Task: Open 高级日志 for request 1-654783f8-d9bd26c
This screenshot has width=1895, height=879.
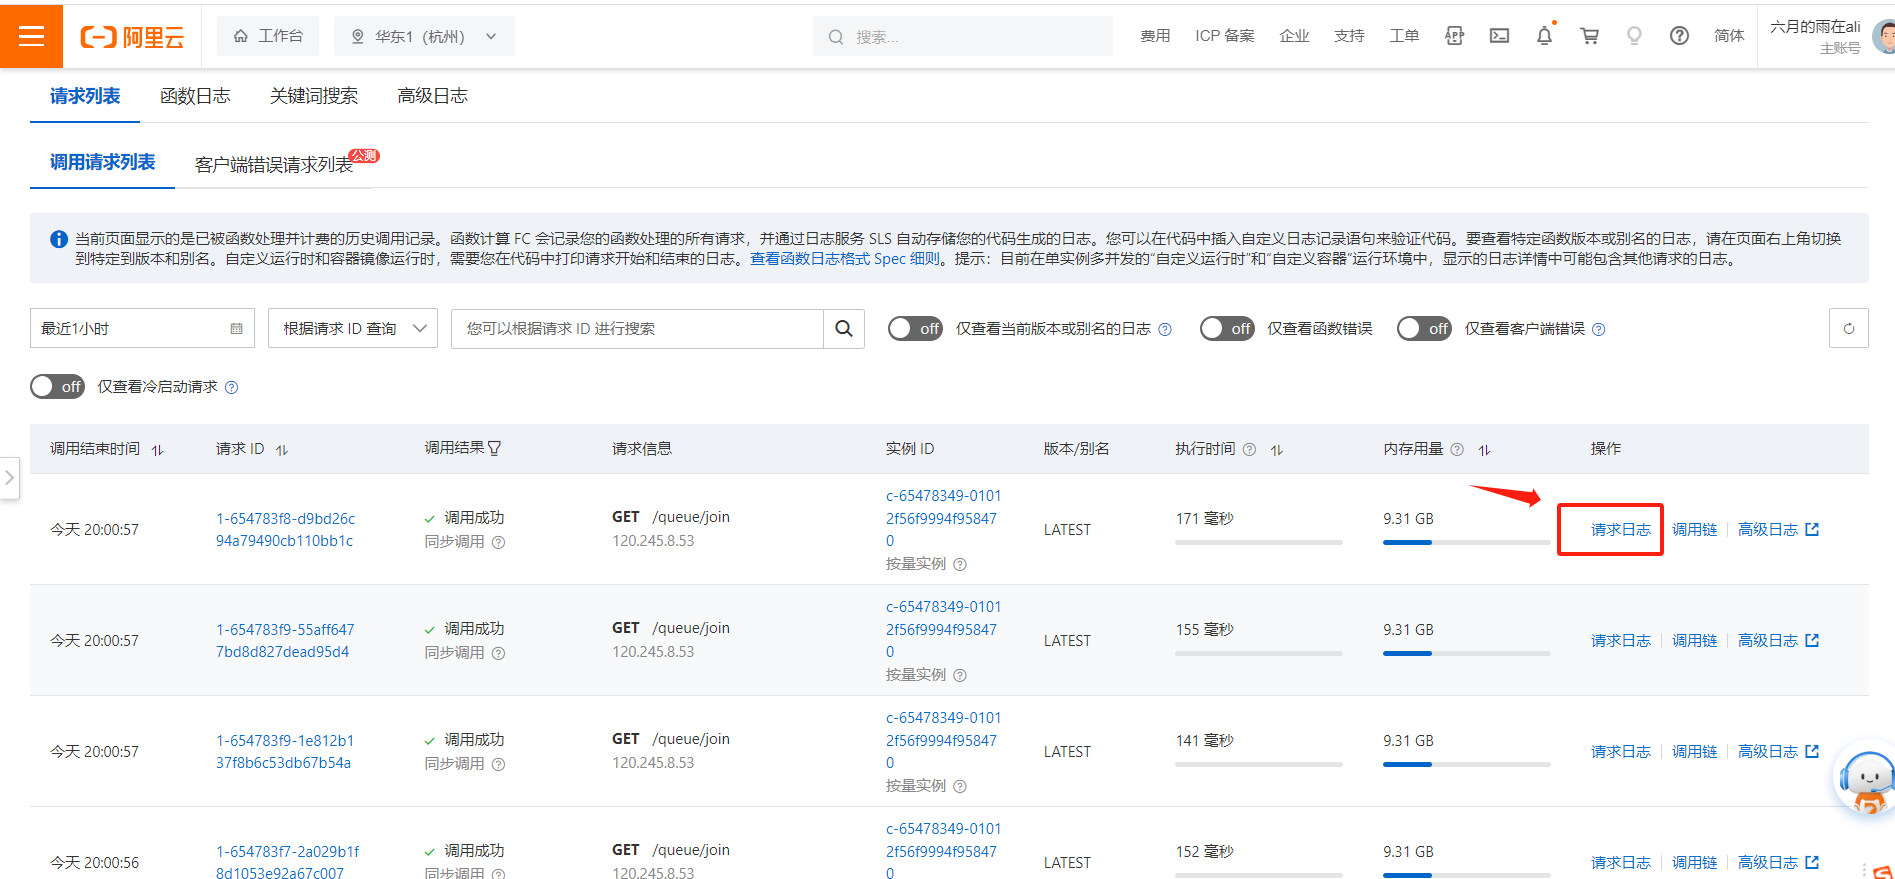Action: click(x=1778, y=530)
